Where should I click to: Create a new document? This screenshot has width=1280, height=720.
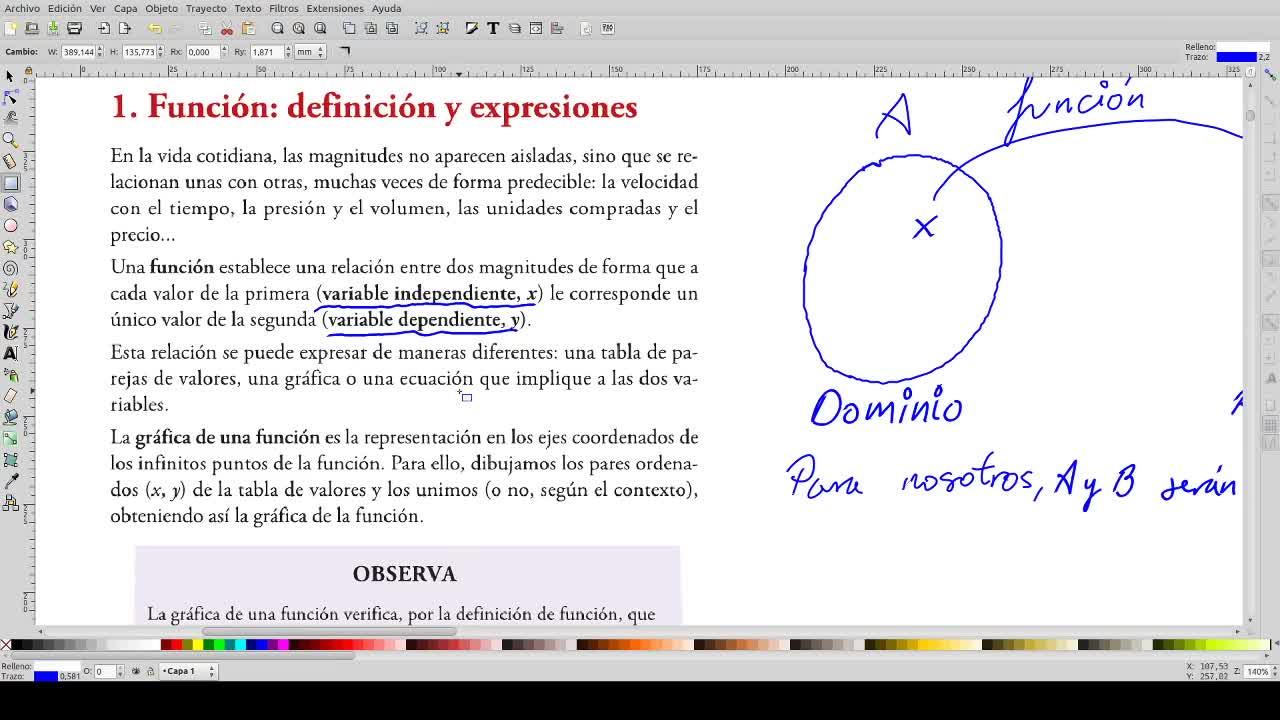point(10,28)
